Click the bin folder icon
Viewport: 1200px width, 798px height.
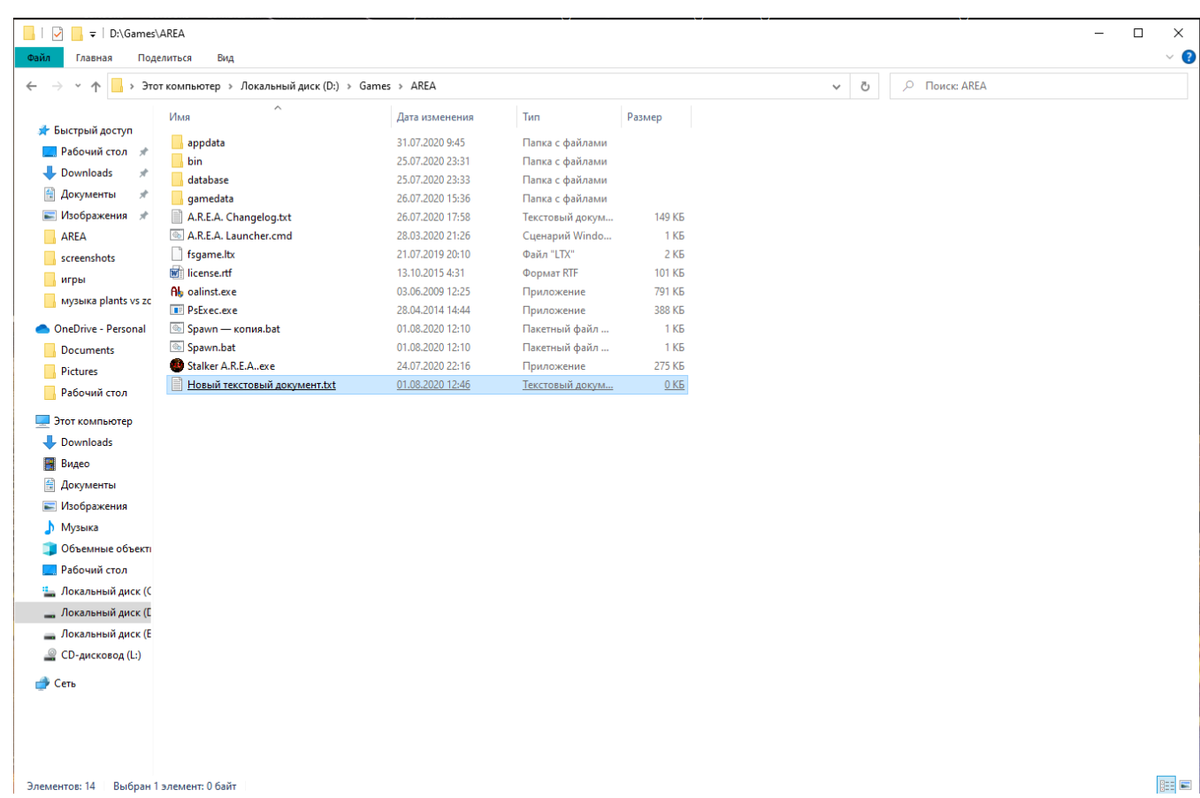[177, 161]
